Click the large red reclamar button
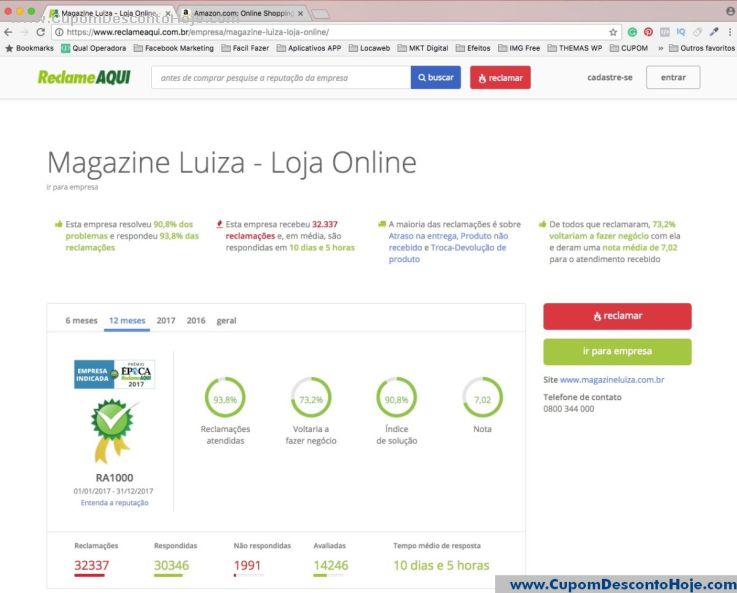 [617, 316]
